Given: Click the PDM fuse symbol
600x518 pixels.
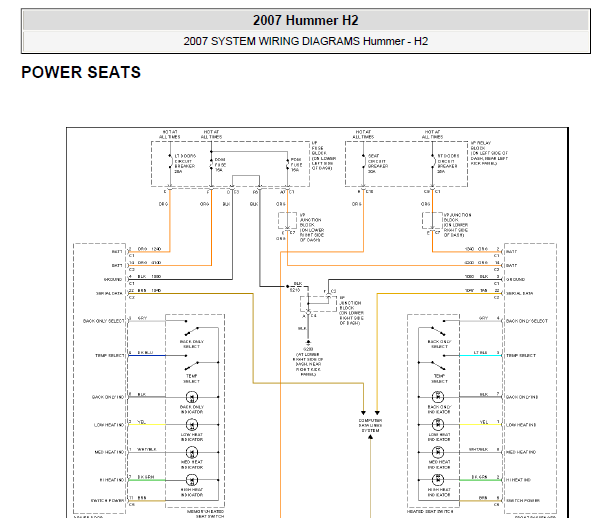Looking at the screenshot, I should coord(287,164).
